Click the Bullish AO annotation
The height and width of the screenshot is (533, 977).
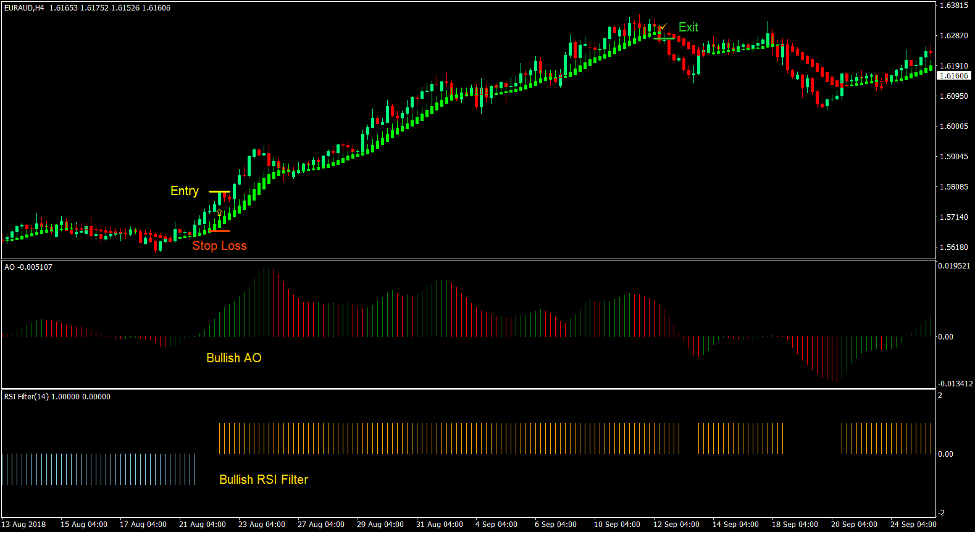[234, 357]
